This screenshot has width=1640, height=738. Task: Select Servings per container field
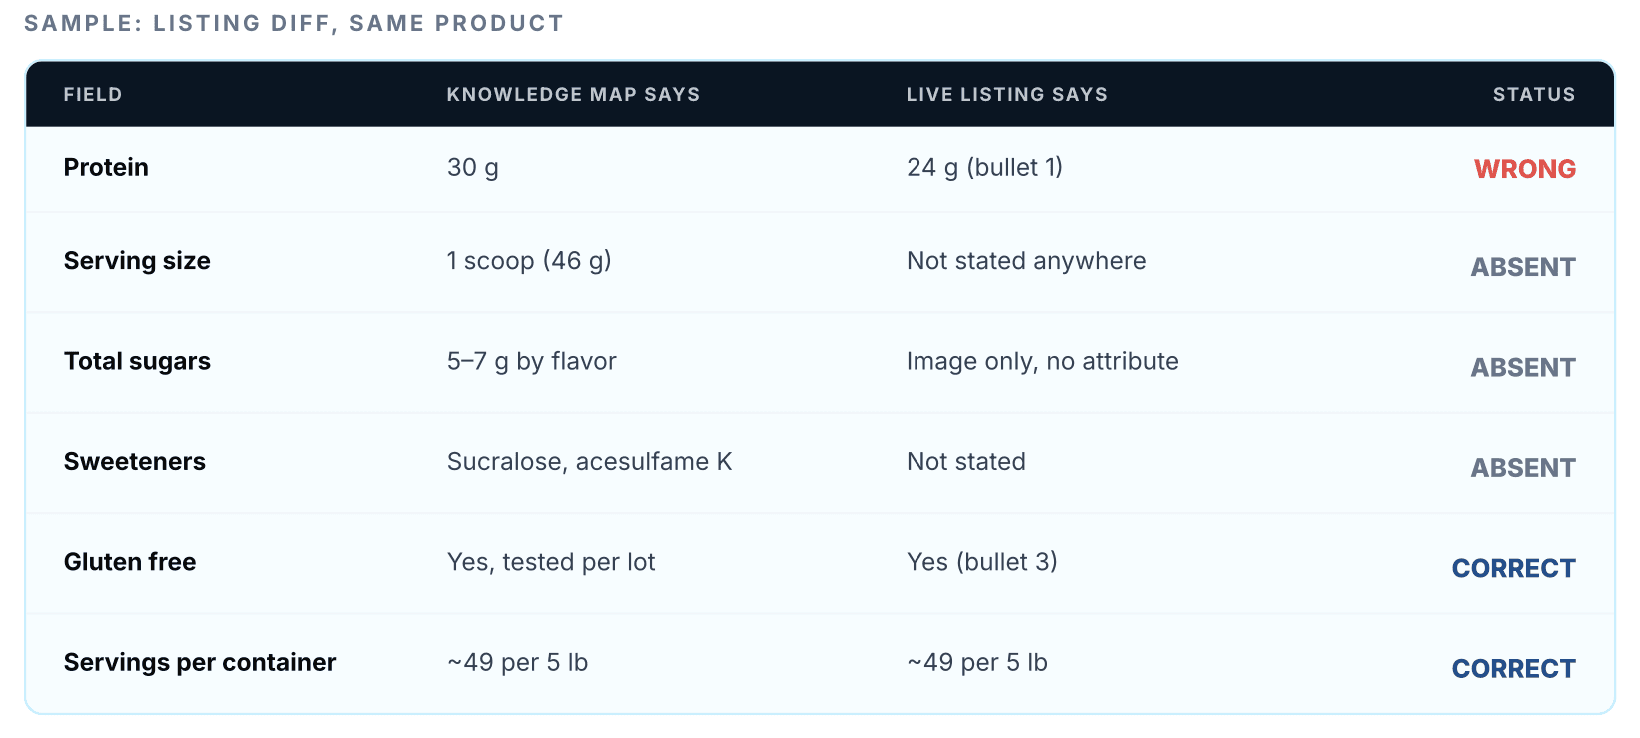point(200,662)
